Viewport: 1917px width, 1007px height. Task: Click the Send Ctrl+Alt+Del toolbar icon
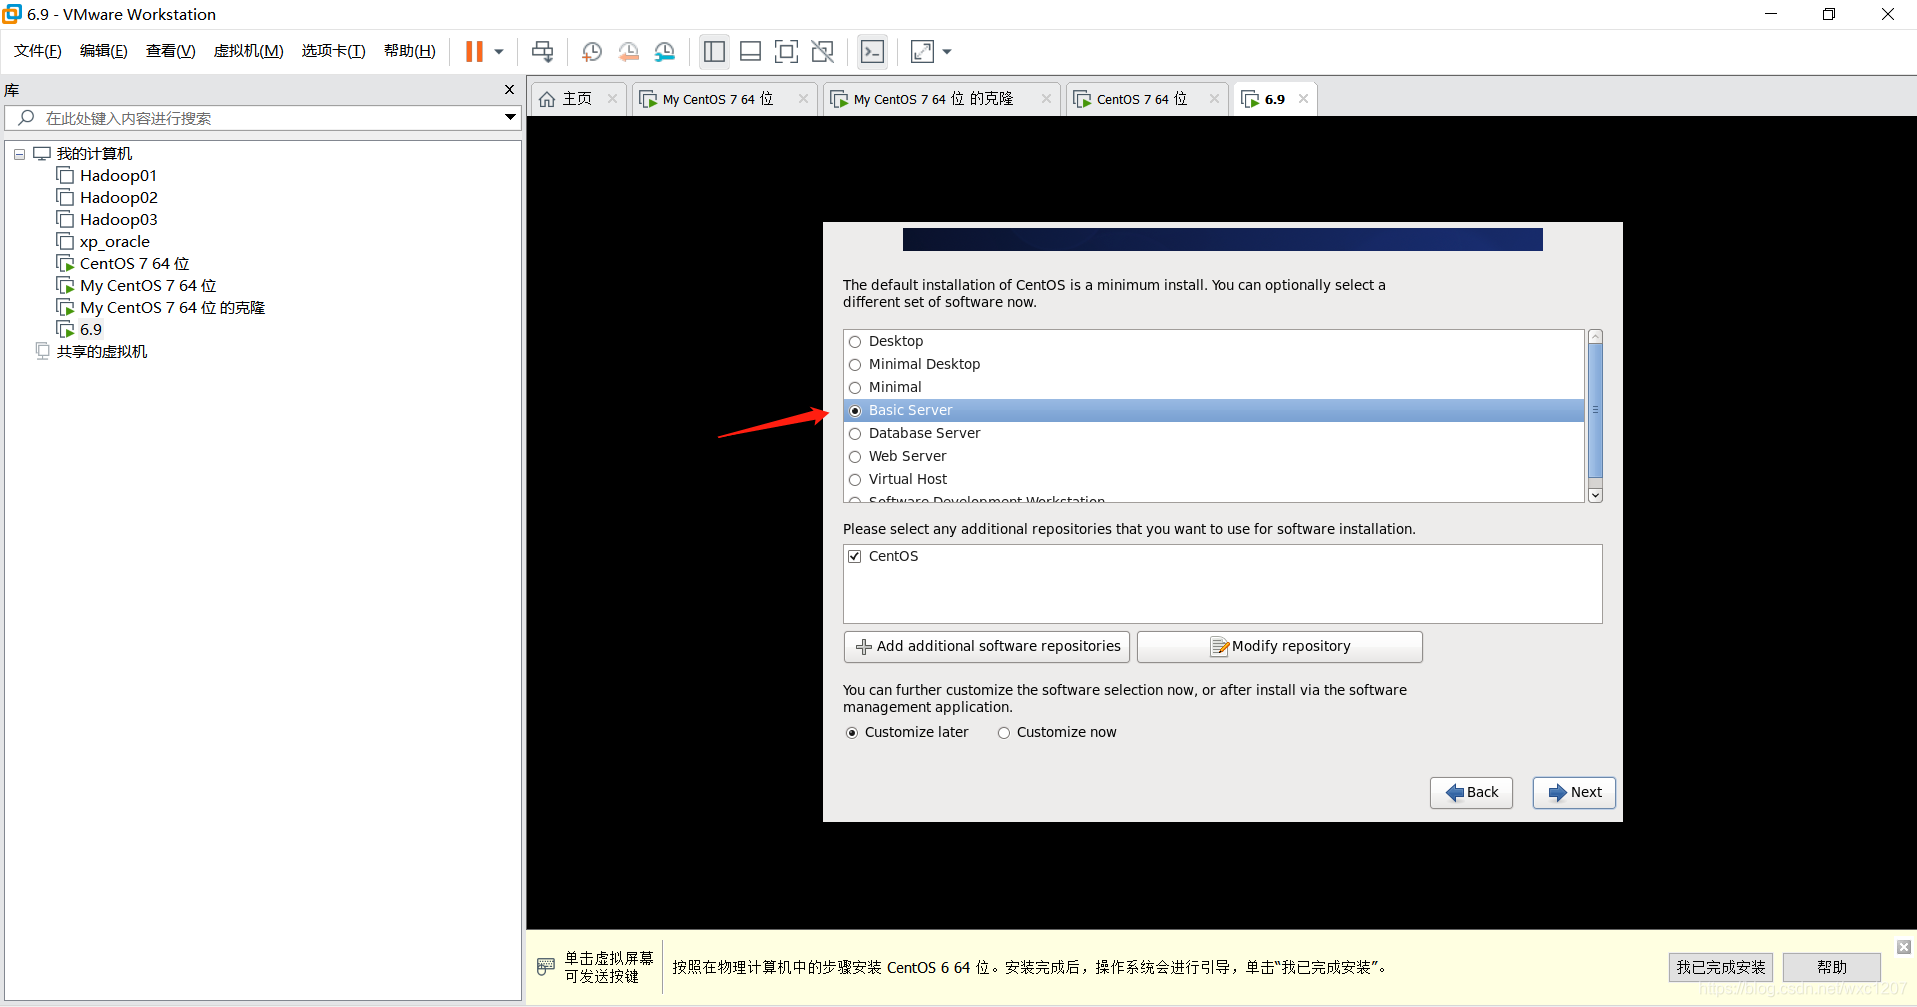coord(542,52)
